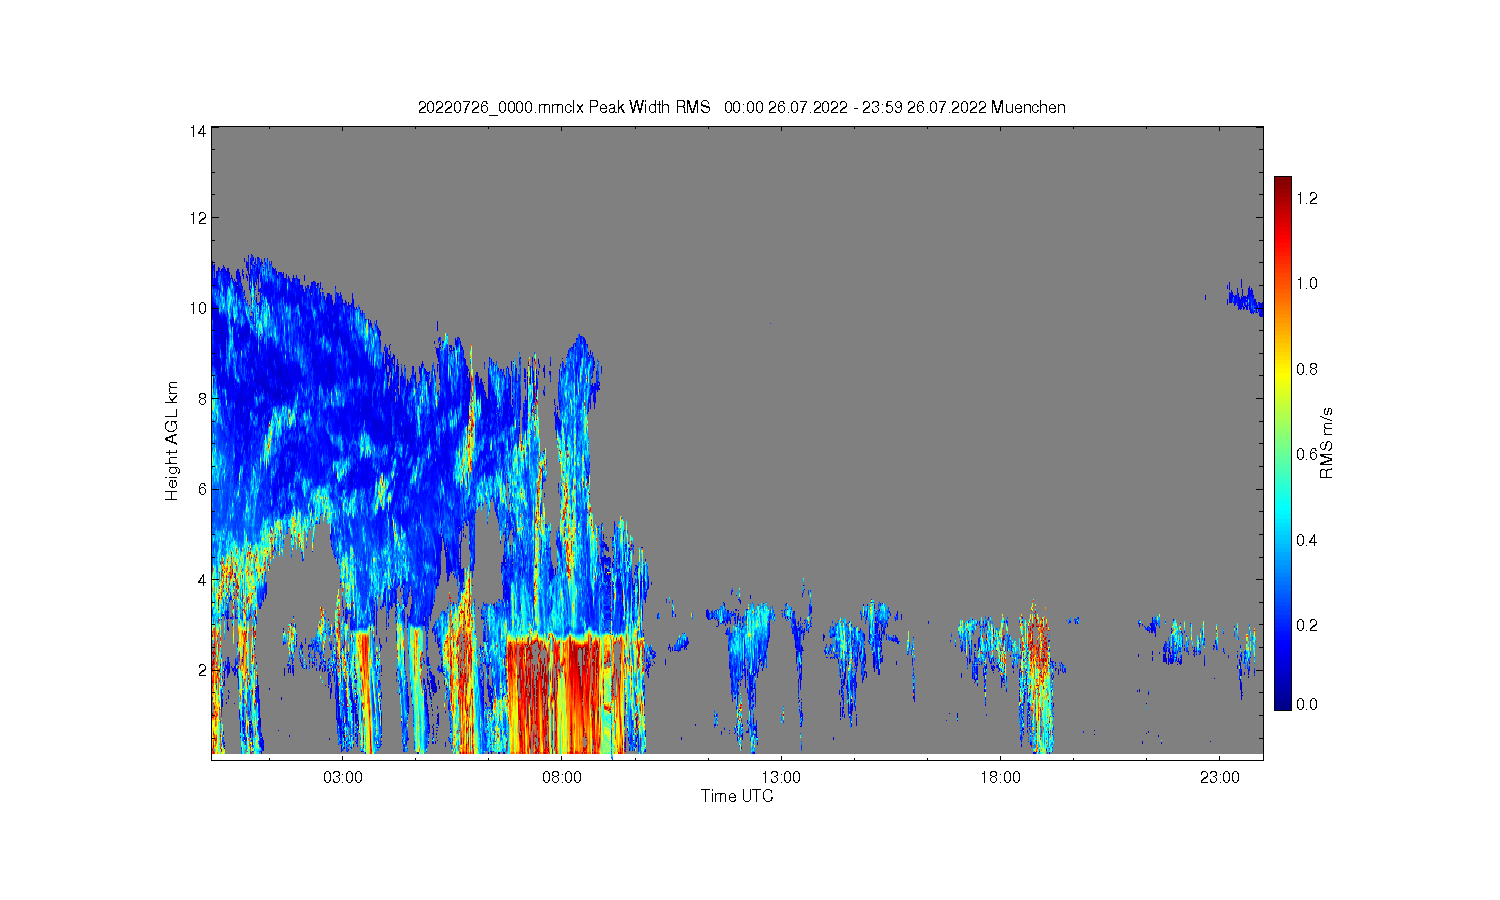Click the plot title mentioning Muenchen

[x=741, y=107]
